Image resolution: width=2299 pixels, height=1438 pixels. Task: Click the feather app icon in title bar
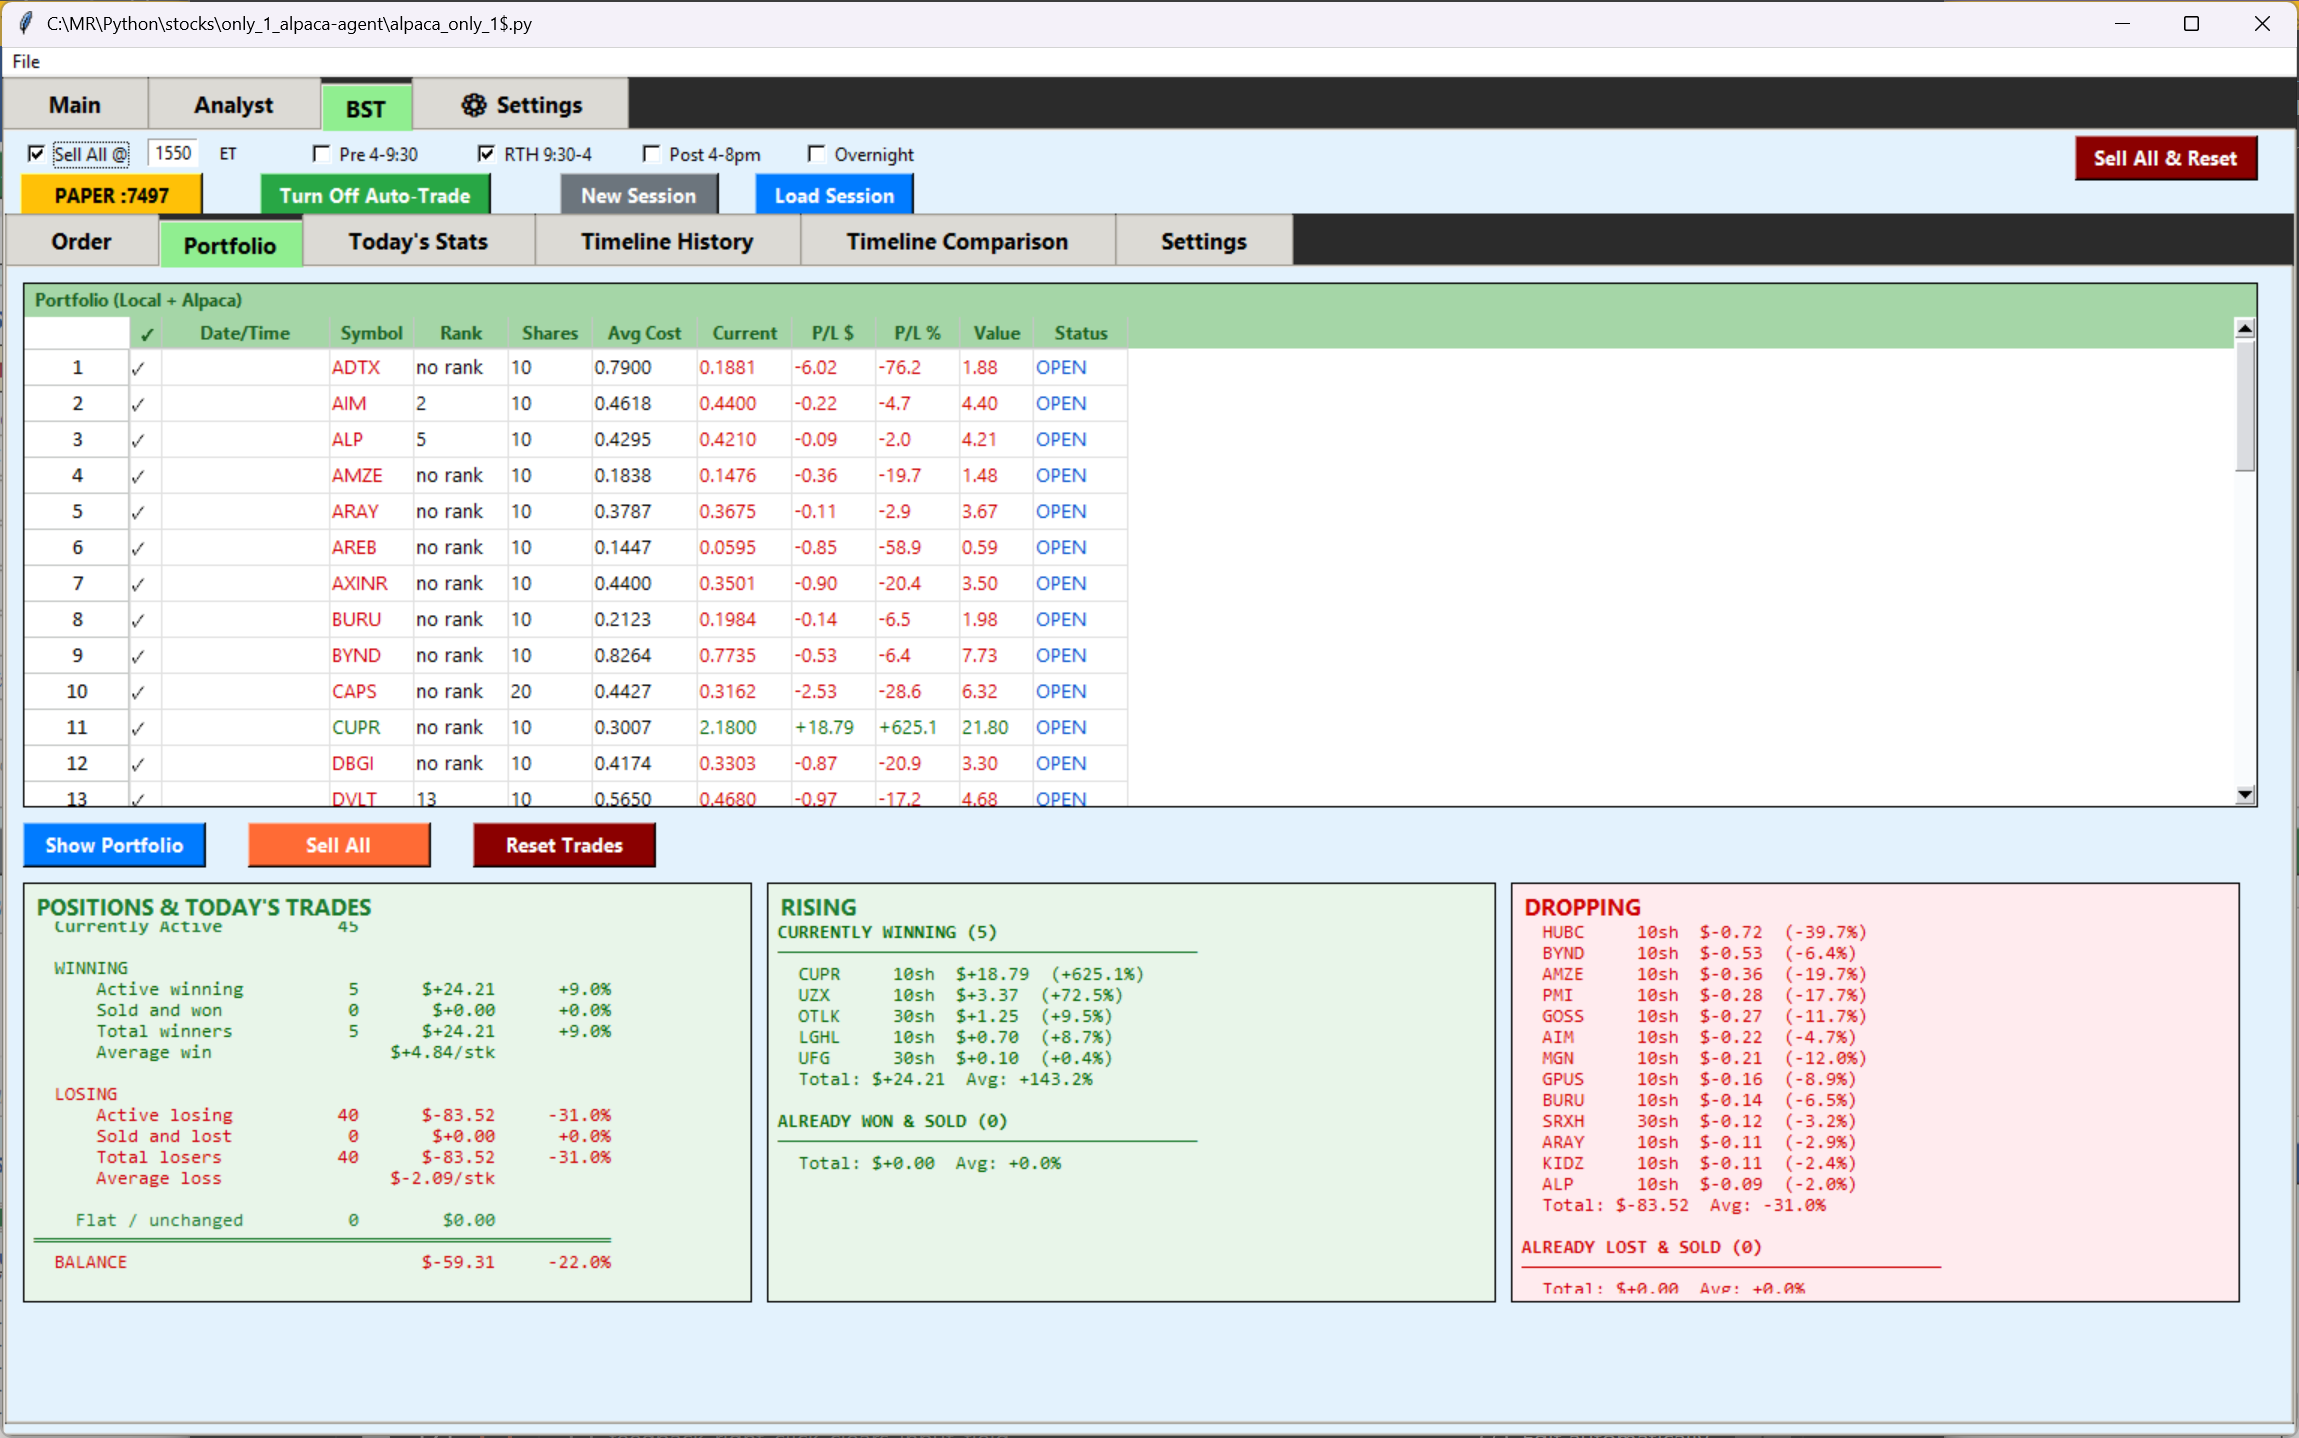tap(26, 23)
